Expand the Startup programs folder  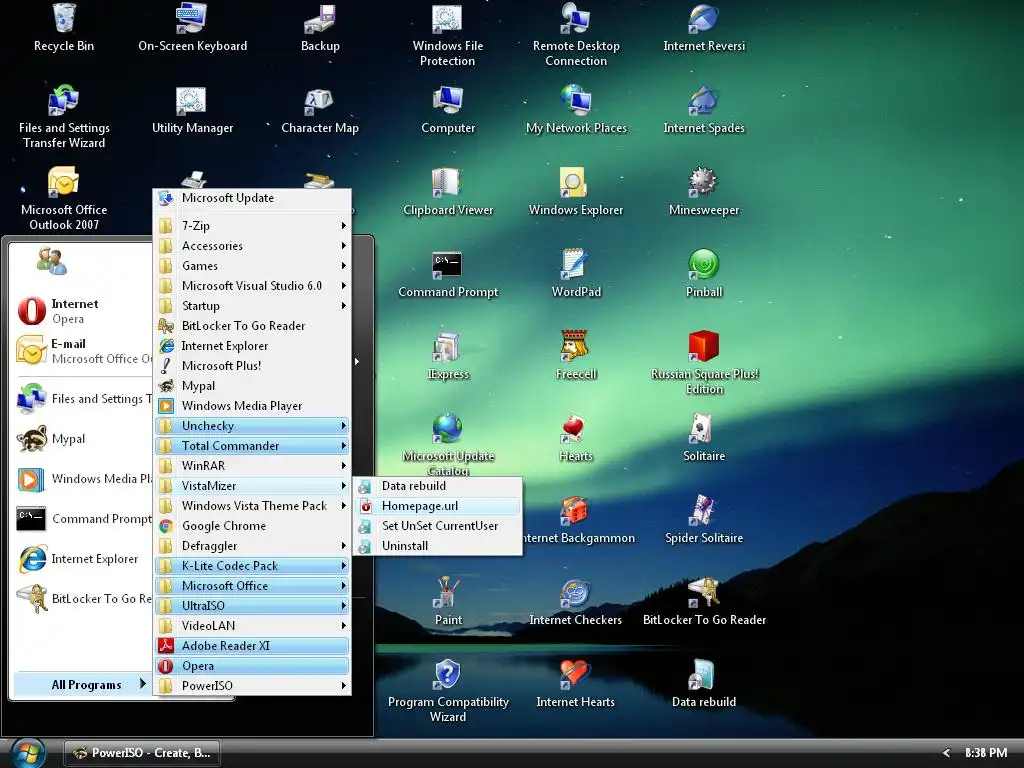click(252, 306)
